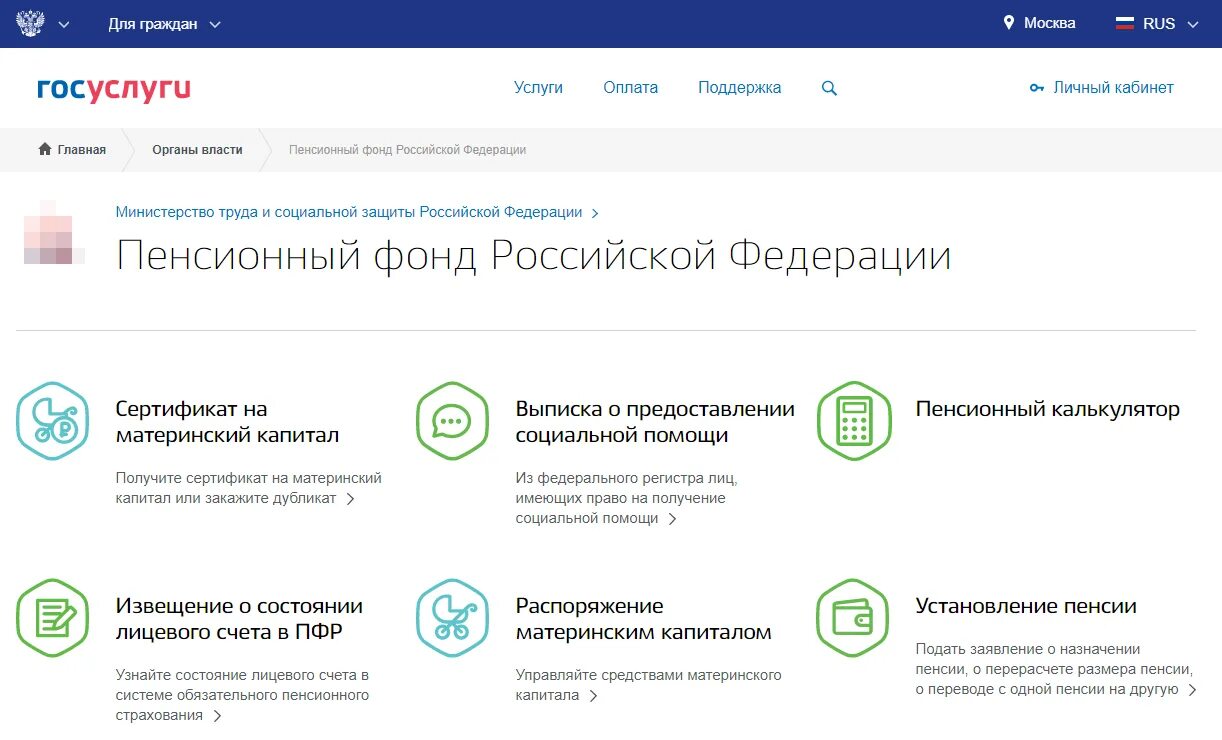Click the stroller icon for Распоряжение материнским капиталом

[x=452, y=618]
